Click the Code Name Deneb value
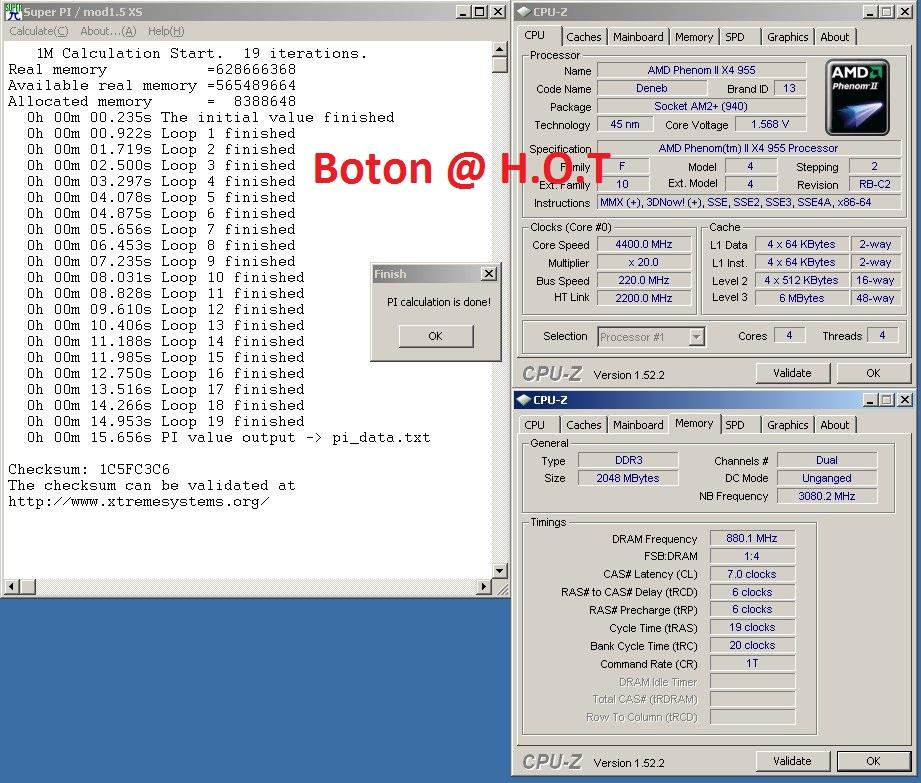921x783 pixels. pyautogui.click(x=651, y=89)
